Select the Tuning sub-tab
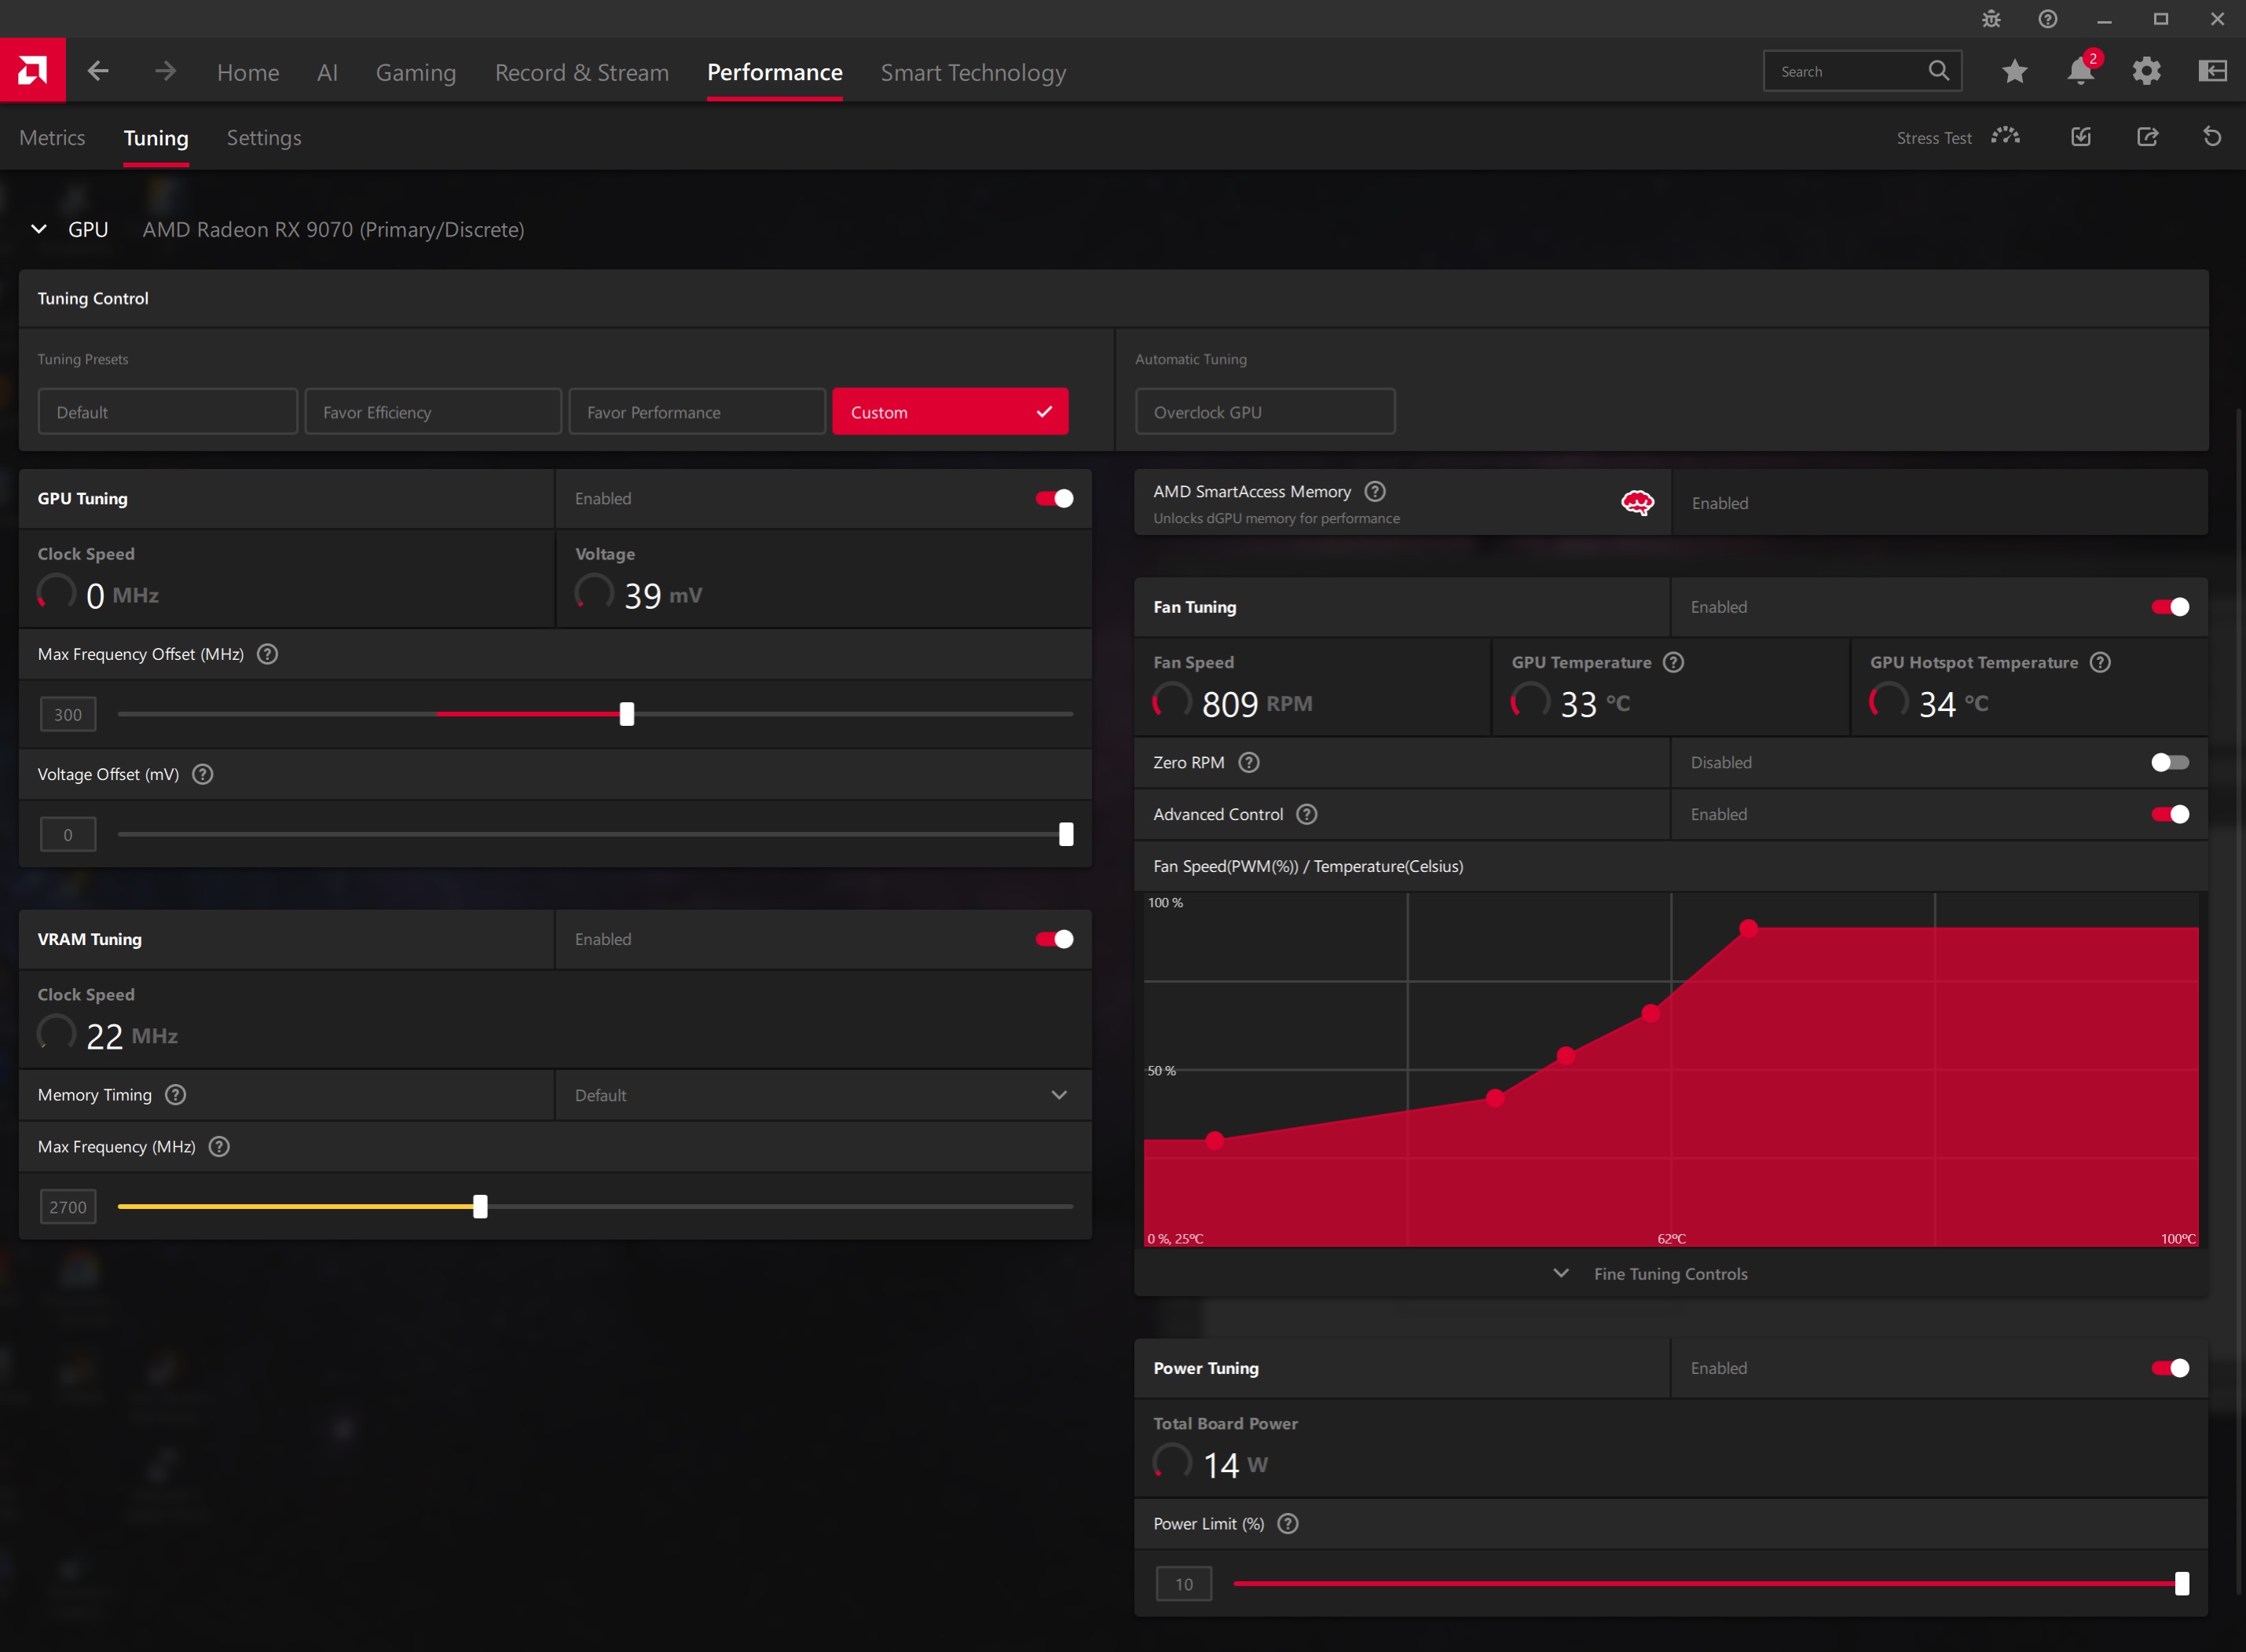2246x1652 pixels. click(x=156, y=138)
